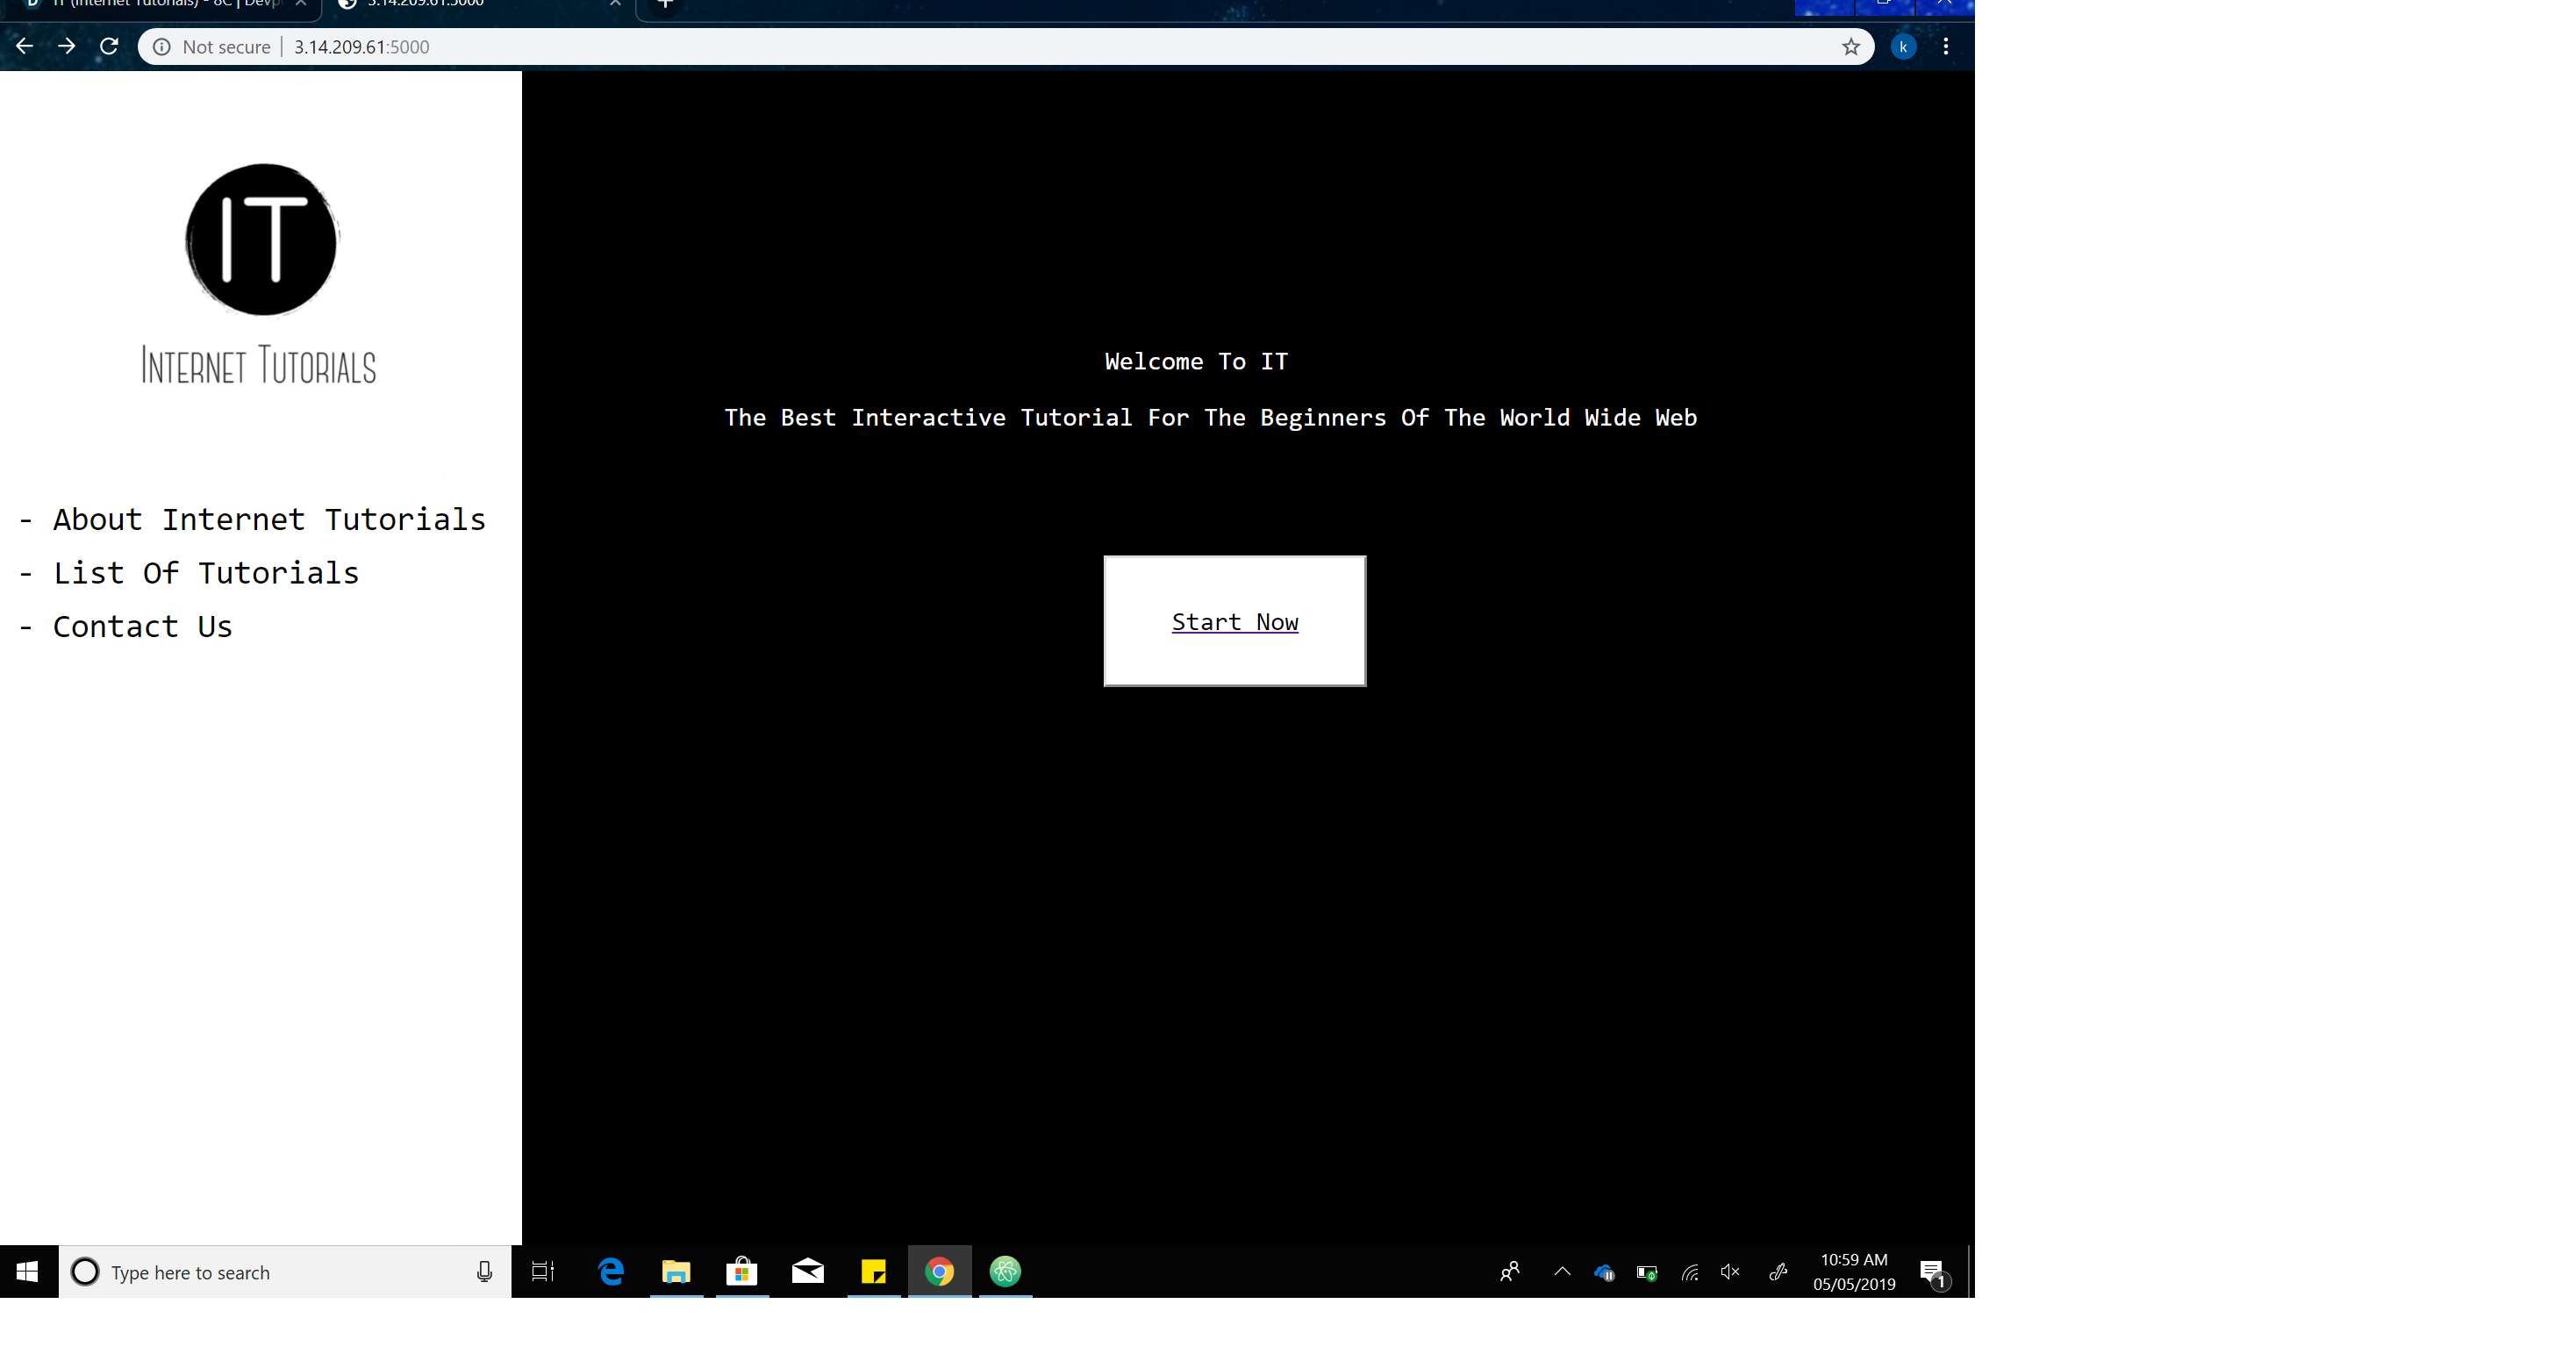Viewport: 2576px width, 1354px height.
Task: Open the Chrome three-dot menu
Action: click(x=1946, y=47)
